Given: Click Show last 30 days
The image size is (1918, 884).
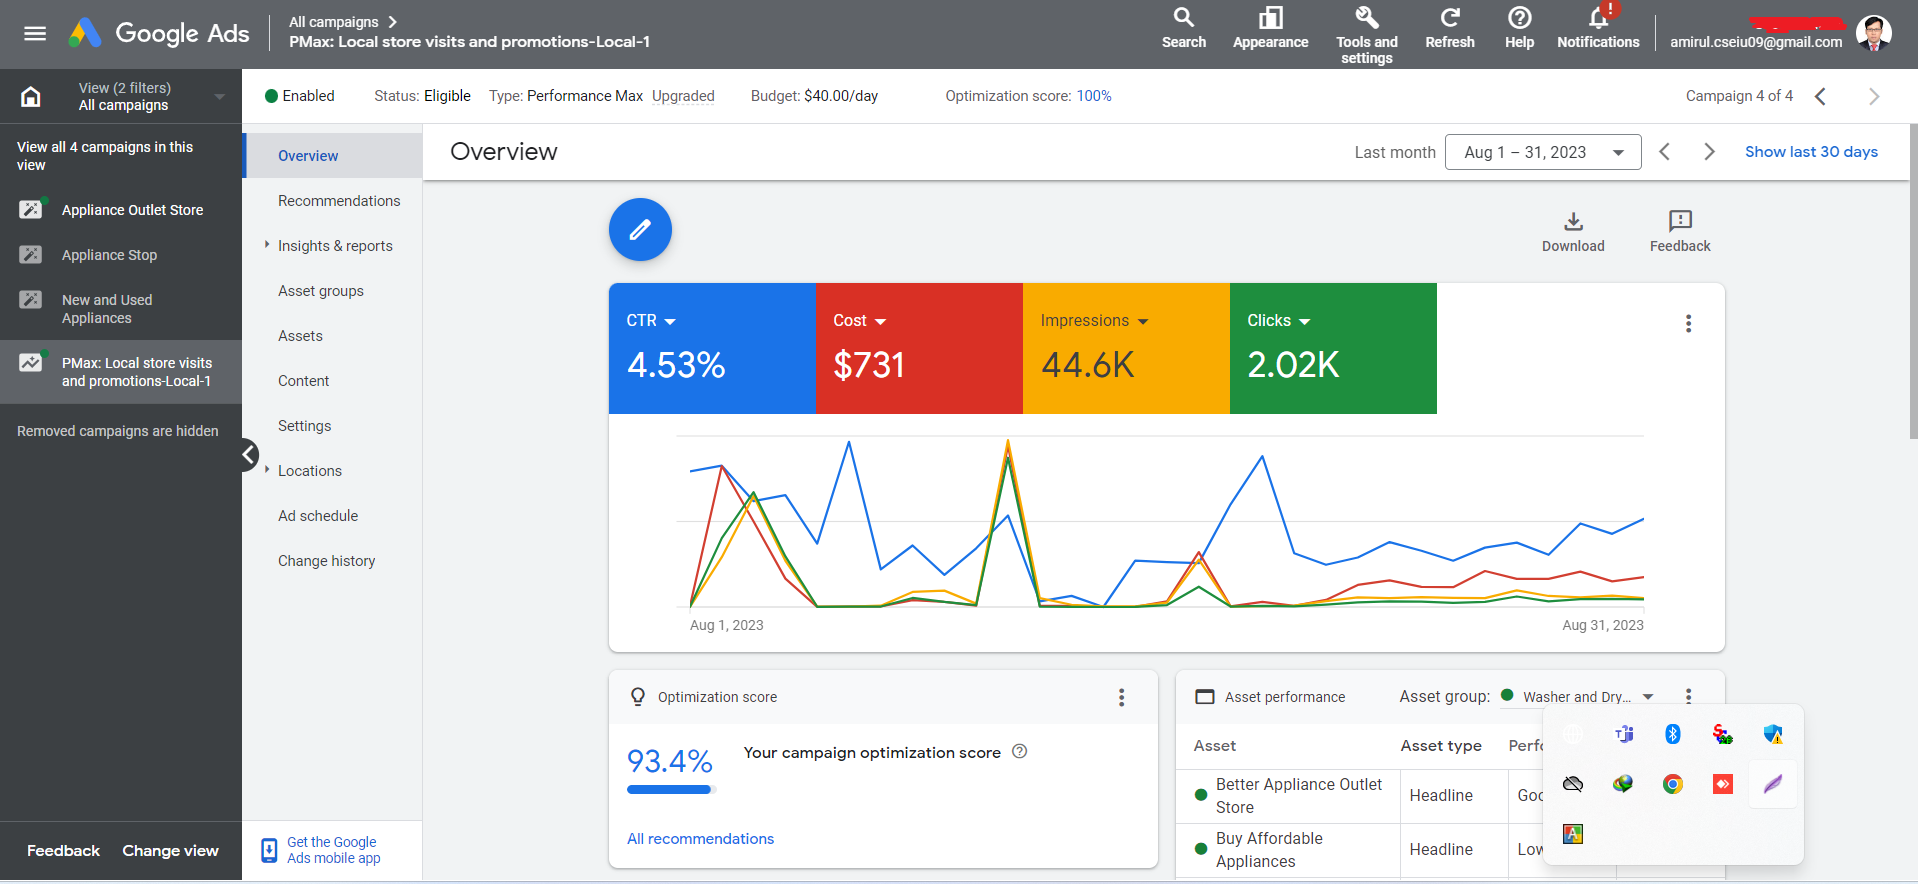Looking at the screenshot, I should point(1811,152).
